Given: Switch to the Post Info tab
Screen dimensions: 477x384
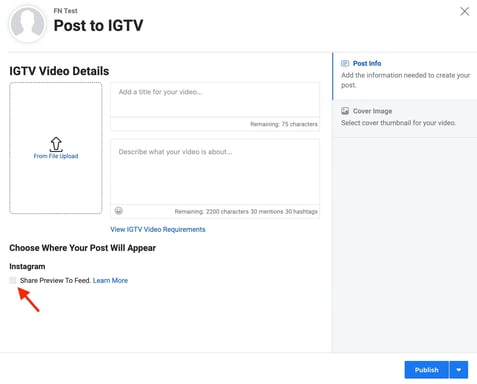Looking at the screenshot, I should (405, 76).
